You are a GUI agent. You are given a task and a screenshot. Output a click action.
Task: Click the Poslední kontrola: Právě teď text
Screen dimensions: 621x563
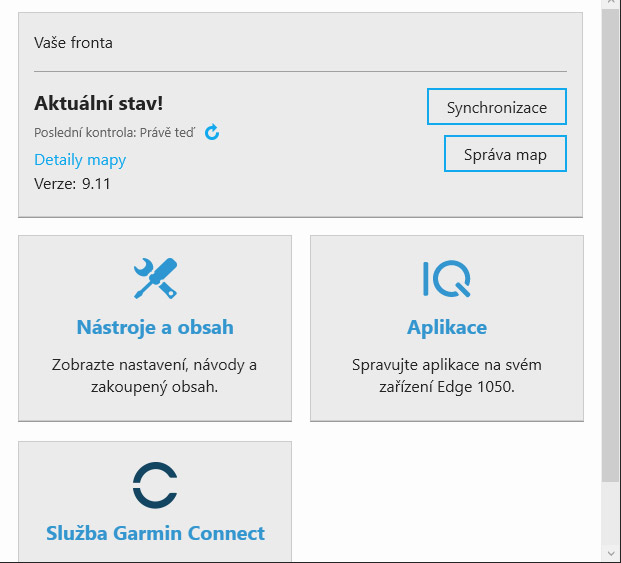coord(114,133)
